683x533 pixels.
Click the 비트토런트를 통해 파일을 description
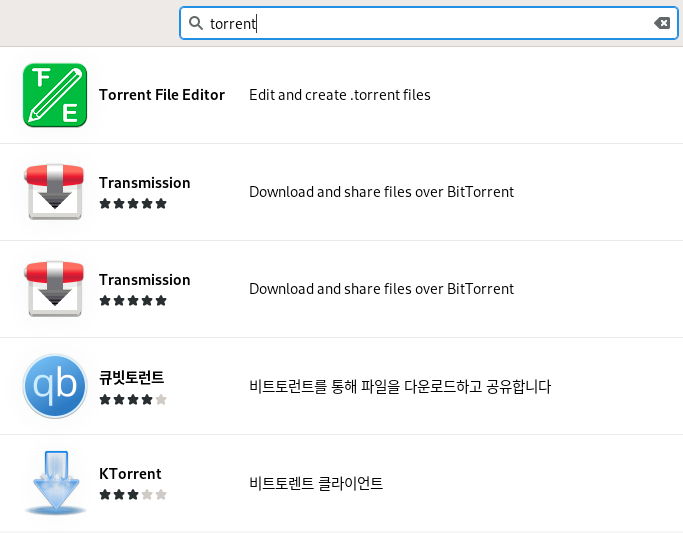point(400,386)
